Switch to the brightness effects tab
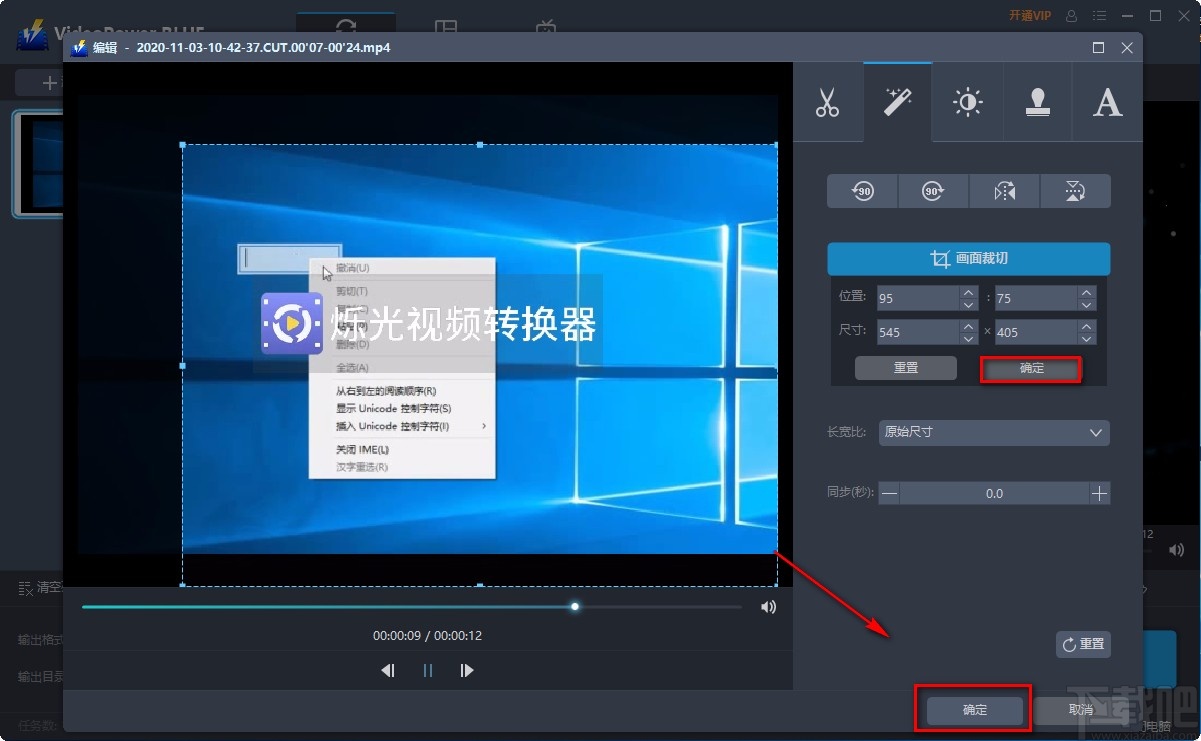This screenshot has height=741, width=1201. pyautogui.click(x=967, y=103)
